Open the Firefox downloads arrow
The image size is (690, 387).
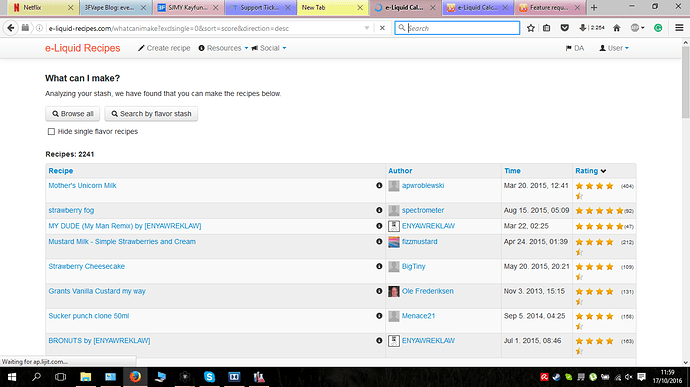pyautogui.click(x=583, y=28)
